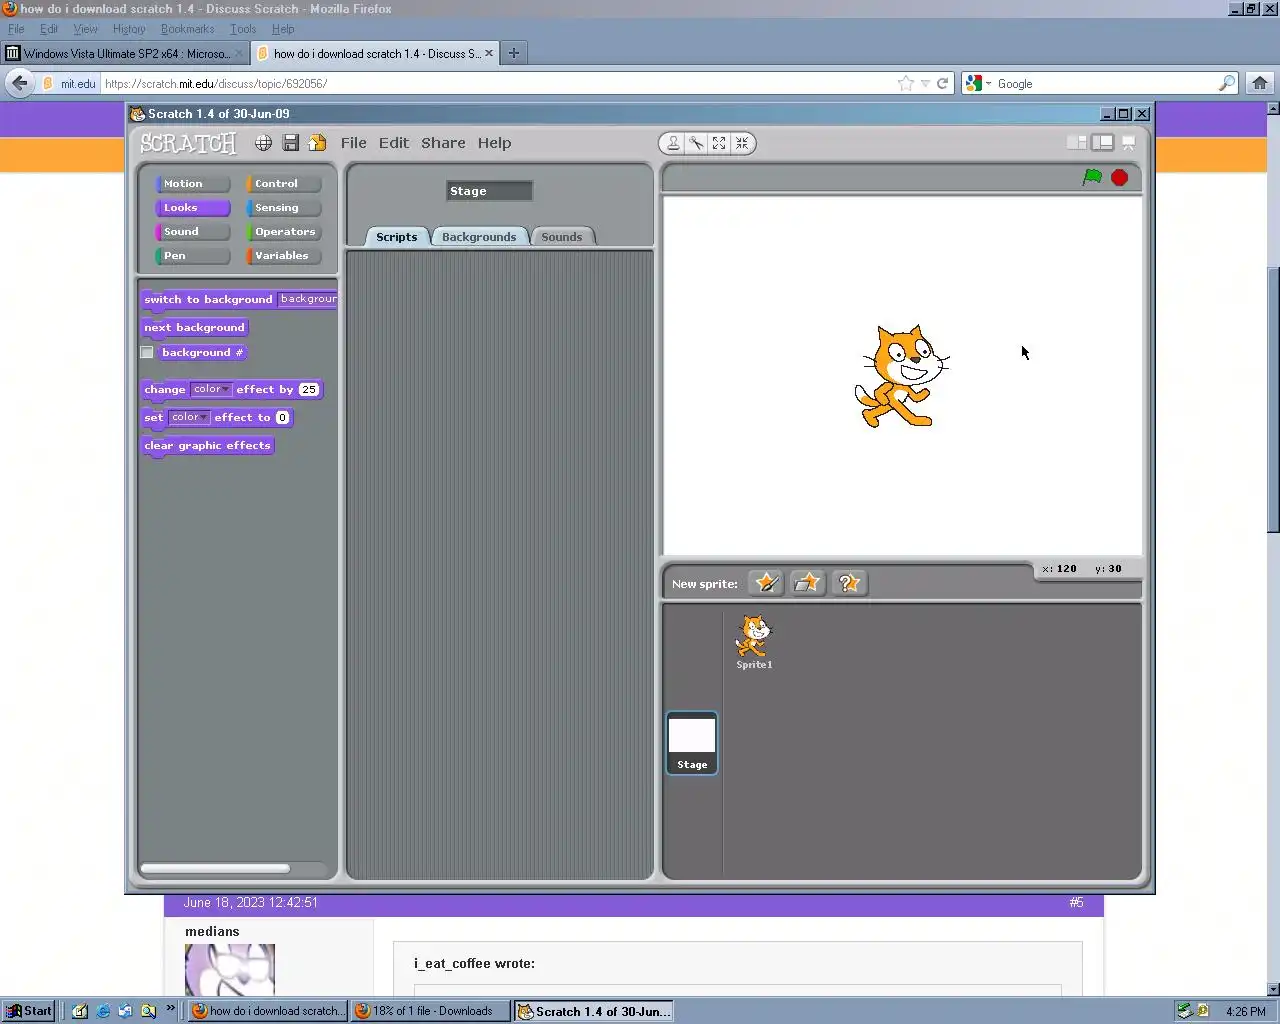
Task: Toggle the background # stage monitor checkbox
Action: point(147,352)
